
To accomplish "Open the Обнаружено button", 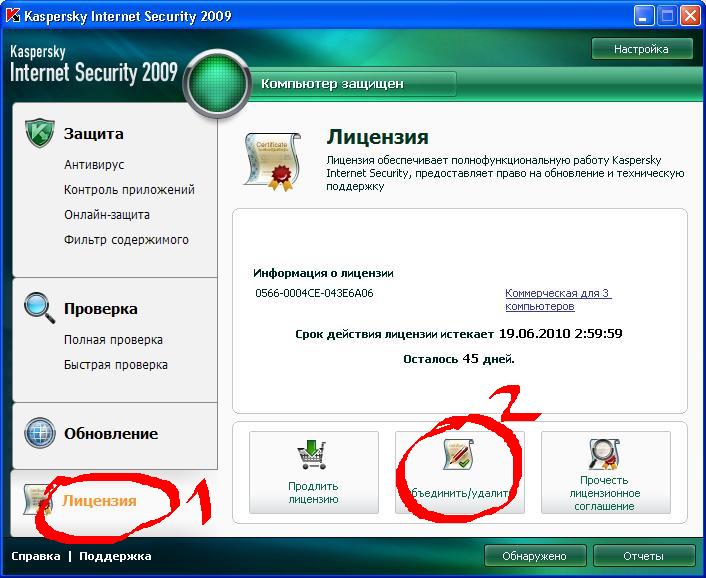I will coord(535,556).
